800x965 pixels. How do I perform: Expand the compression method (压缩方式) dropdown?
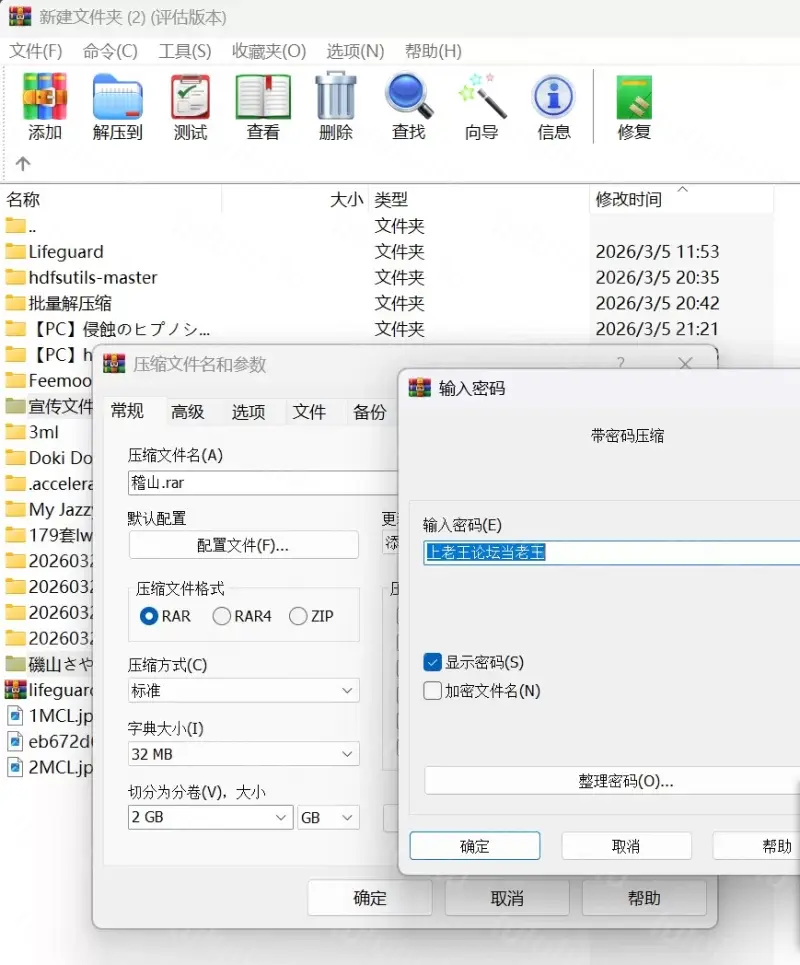[x=243, y=690]
